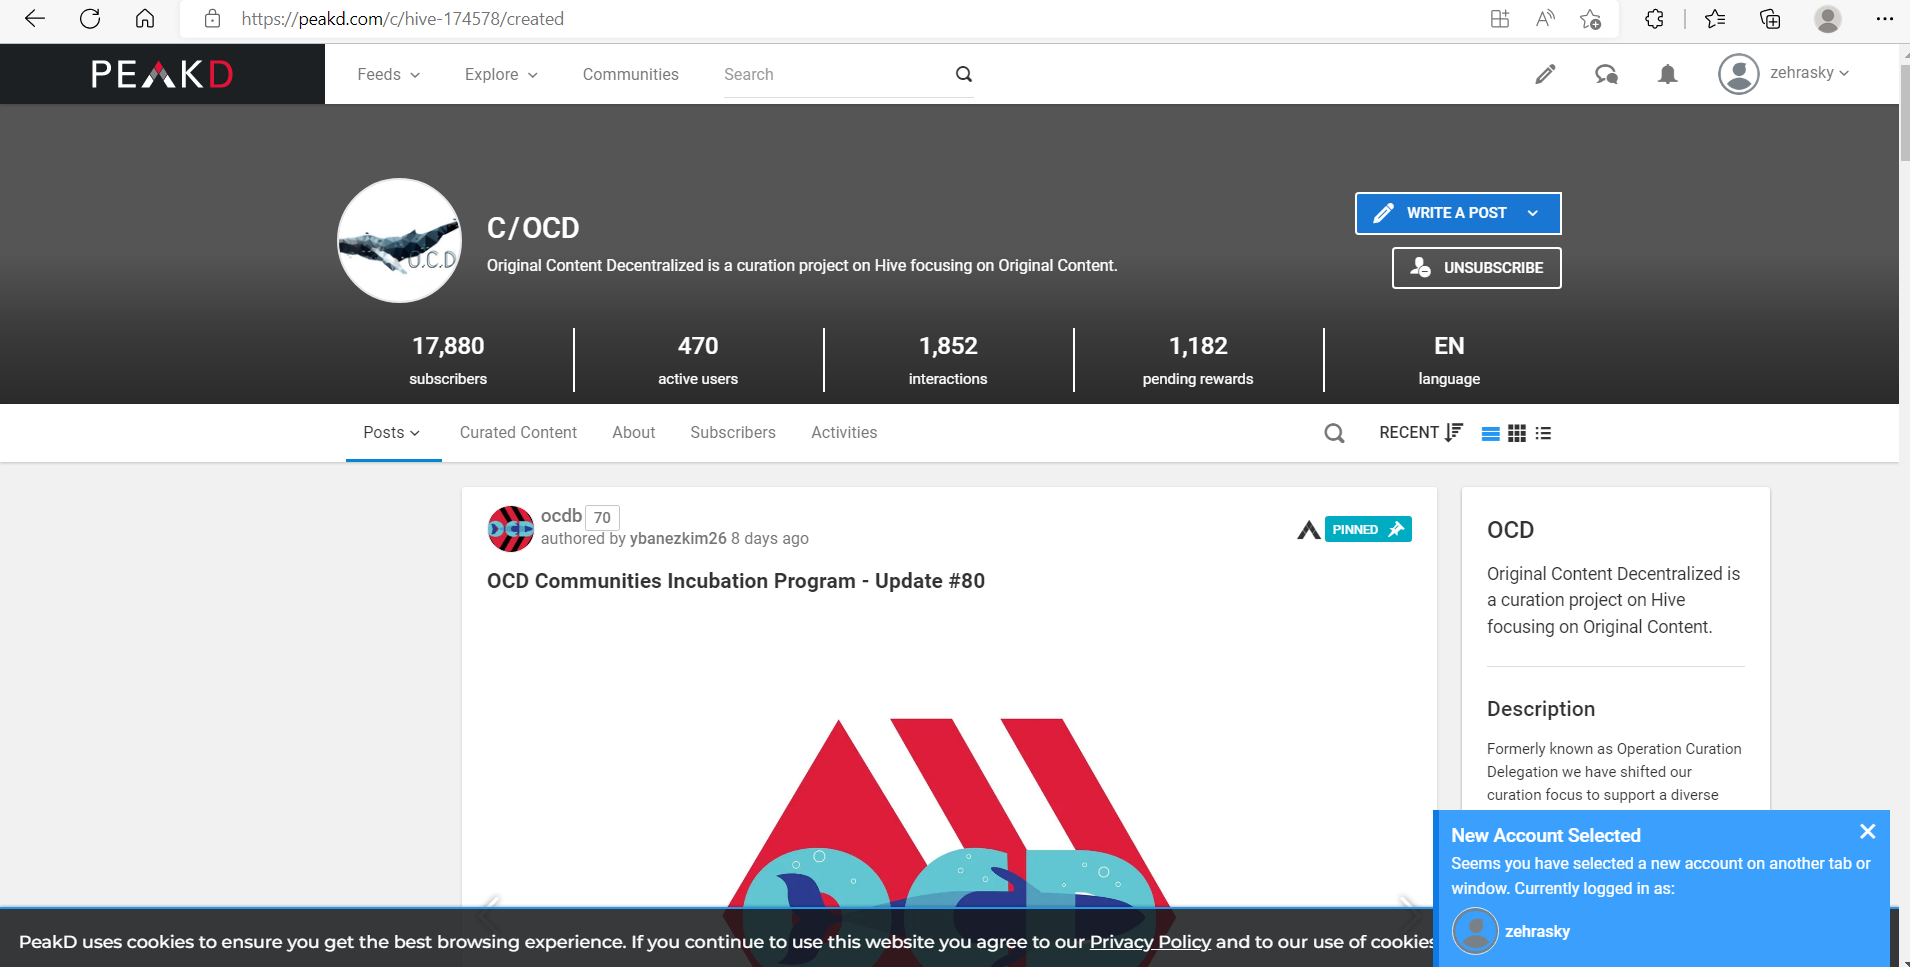
Task: Click the PeakD logo
Action: click(x=162, y=74)
